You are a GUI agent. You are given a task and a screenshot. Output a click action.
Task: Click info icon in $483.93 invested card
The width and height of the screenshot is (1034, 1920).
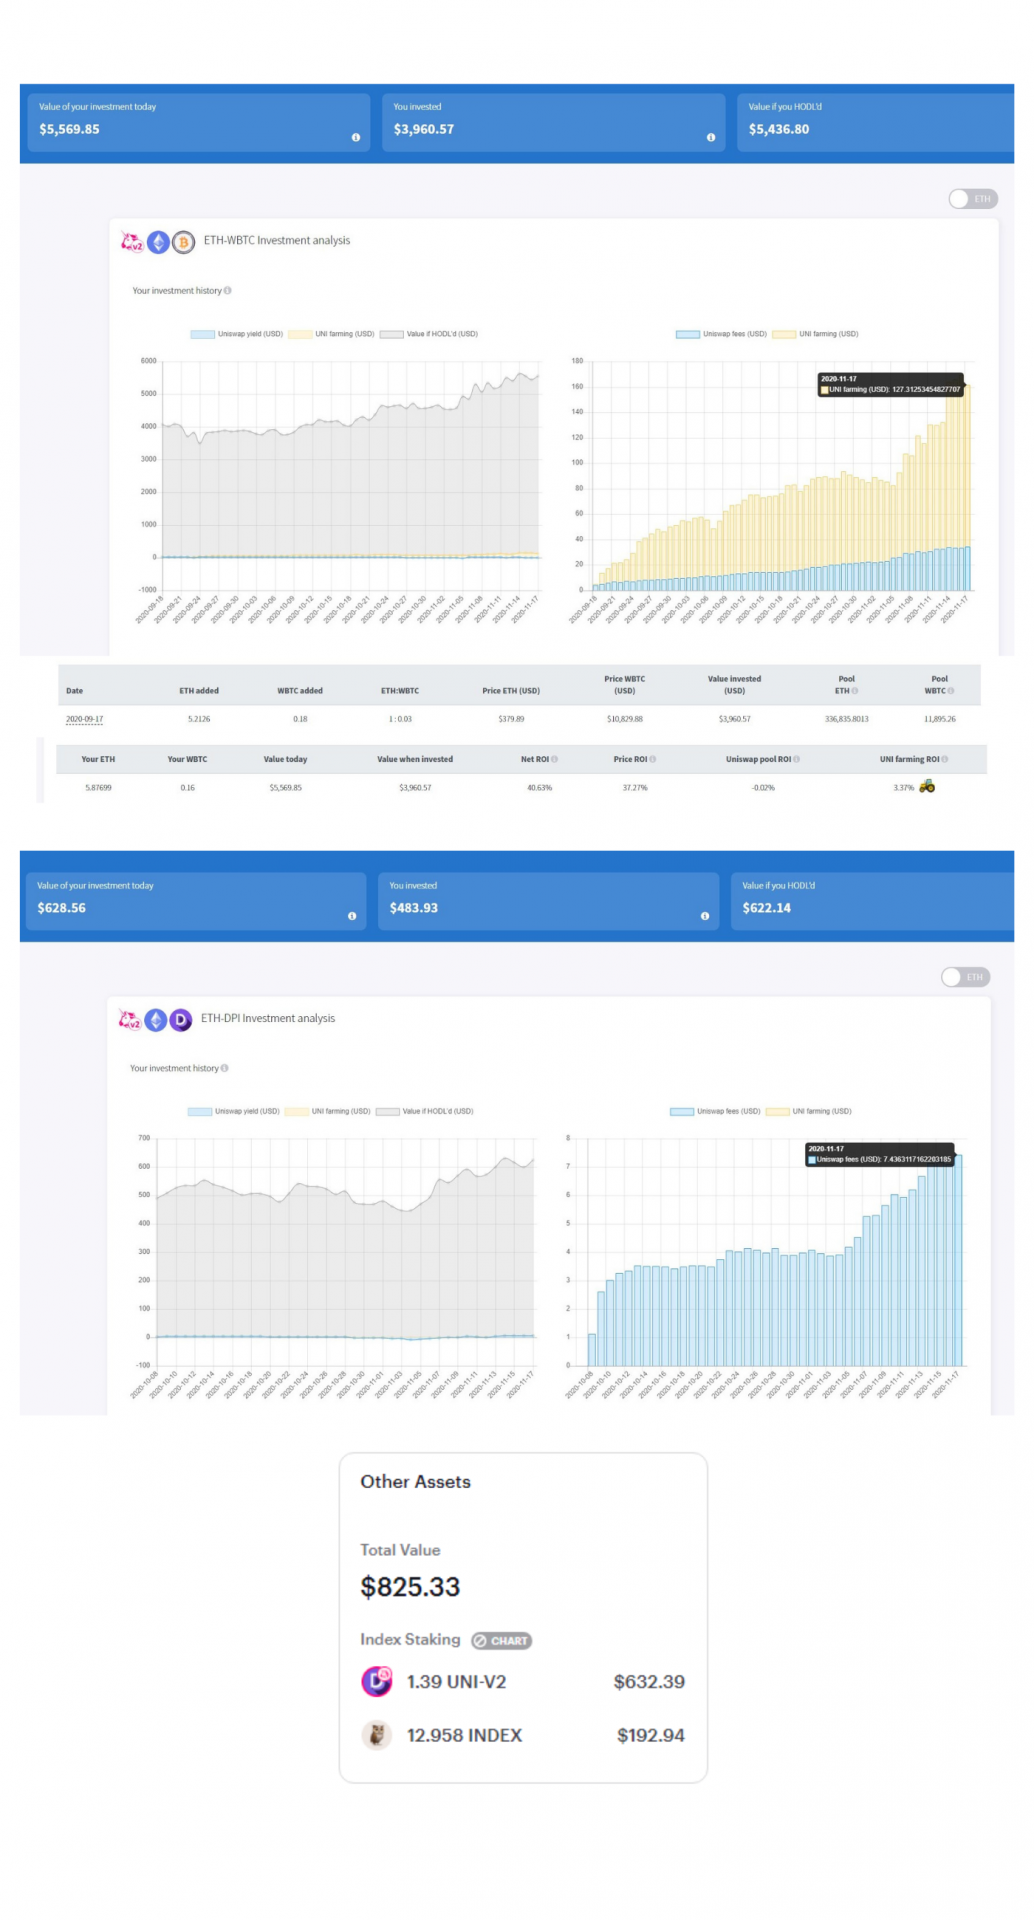(x=704, y=916)
